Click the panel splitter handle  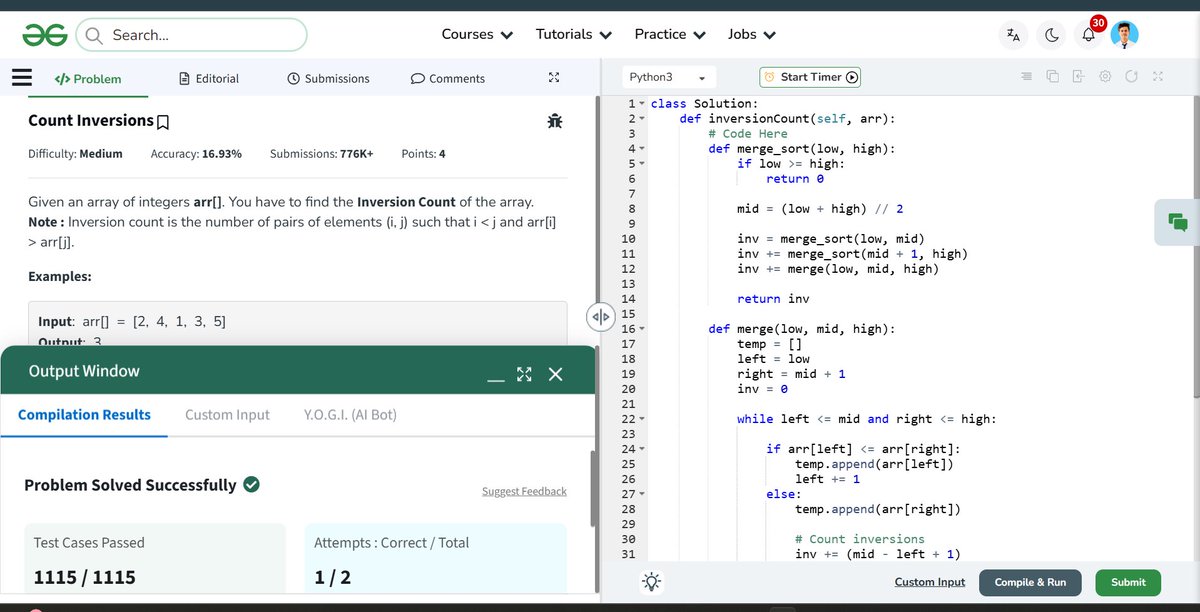[599, 317]
